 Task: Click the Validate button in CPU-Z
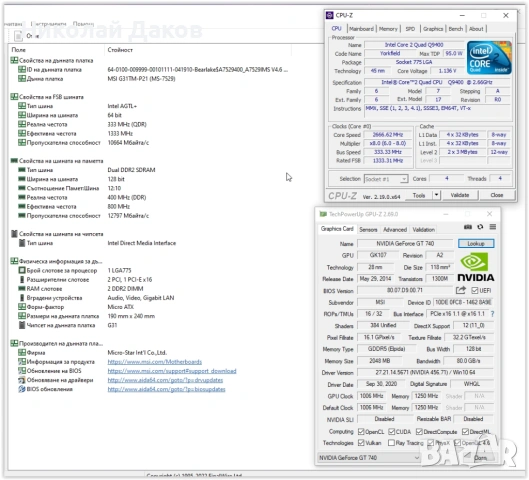(460, 195)
